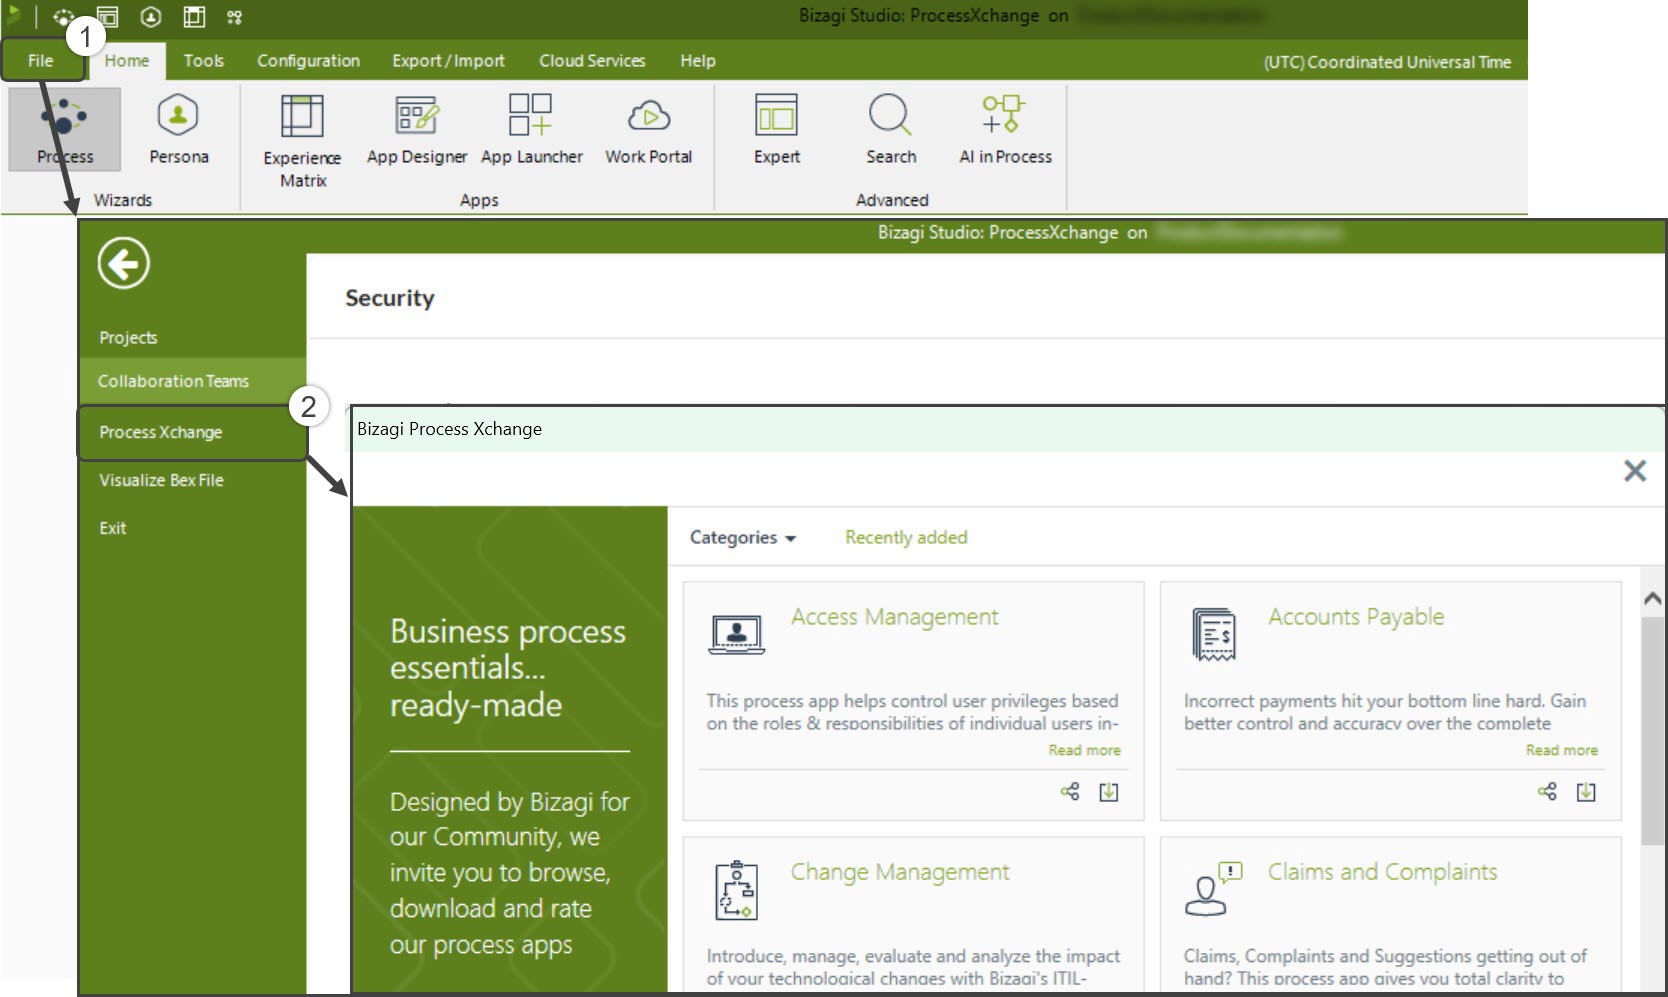Open the File menu tab
This screenshot has height=997, width=1668.
point(41,61)
